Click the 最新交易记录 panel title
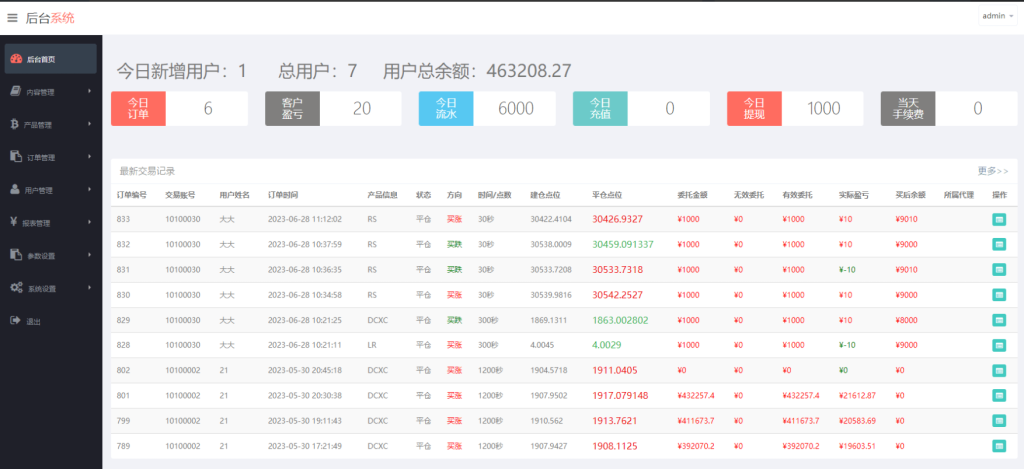 (147, 171)
